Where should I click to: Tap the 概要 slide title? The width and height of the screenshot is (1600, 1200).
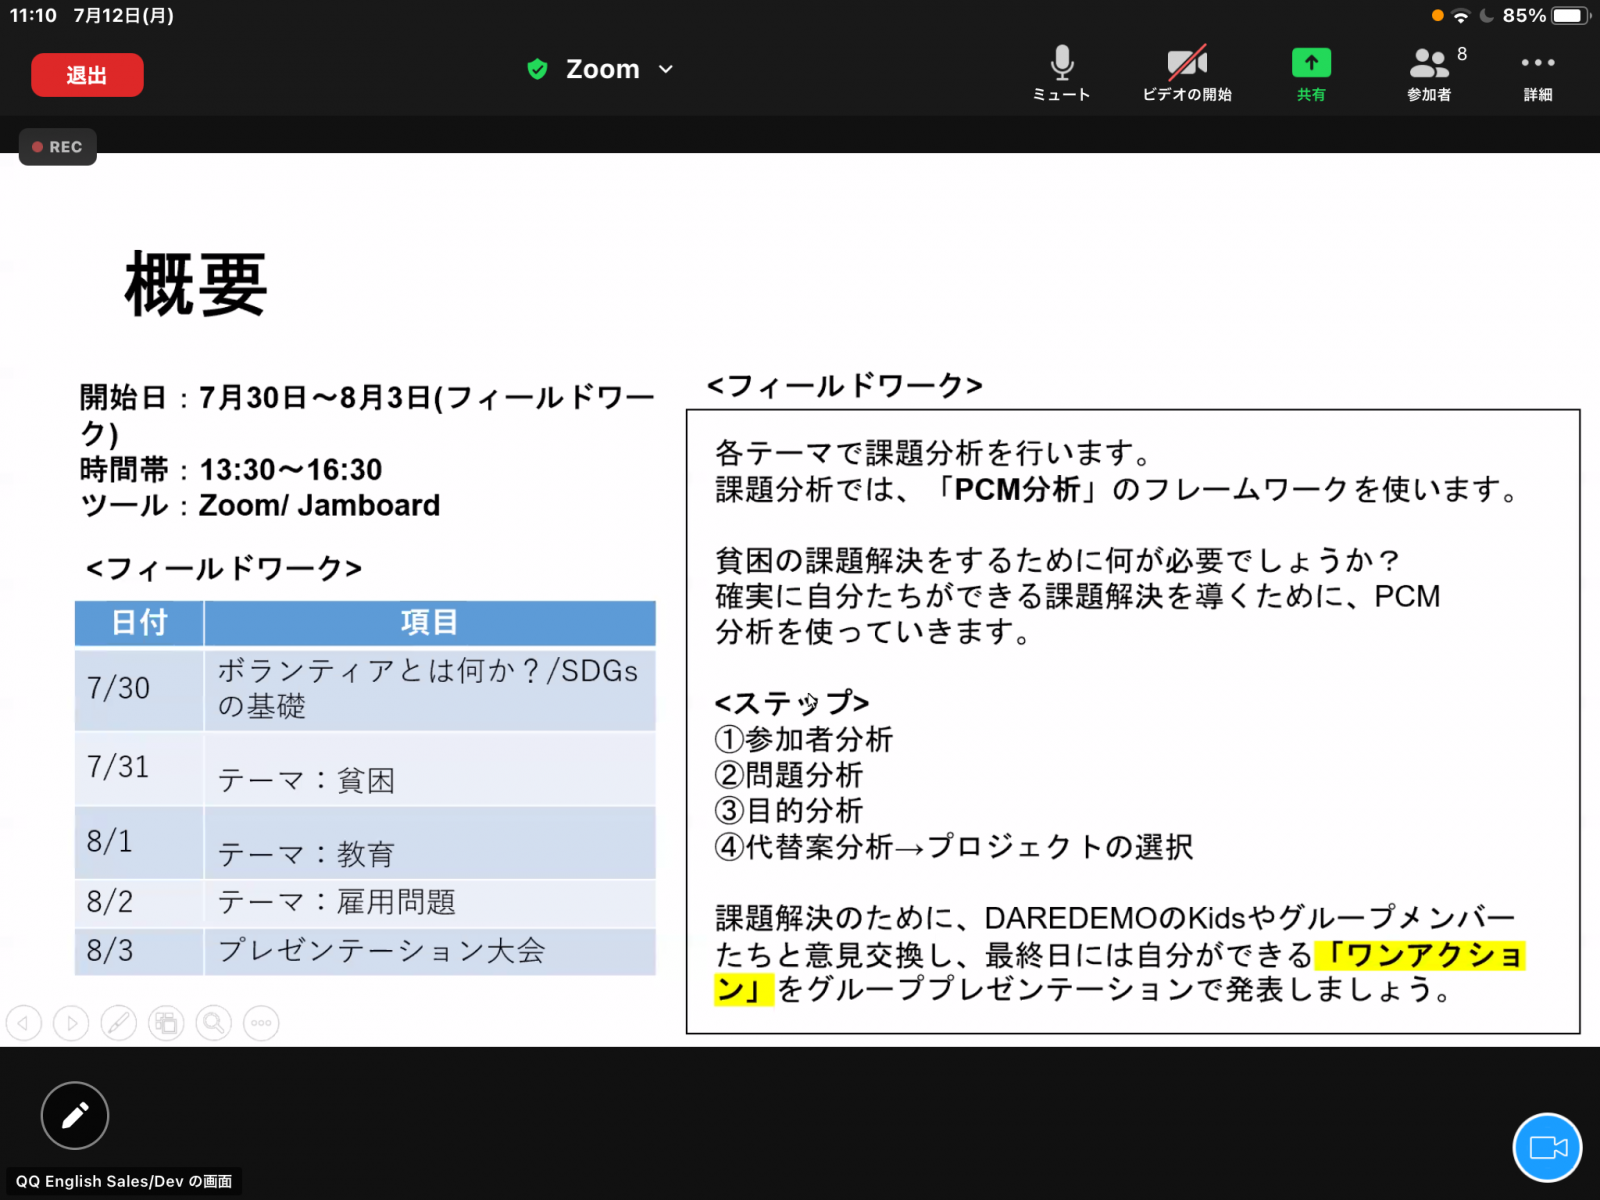click(x=196, y=285)
